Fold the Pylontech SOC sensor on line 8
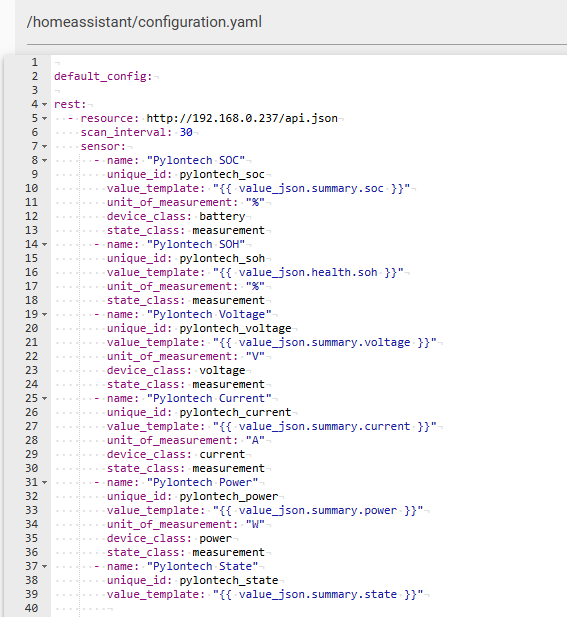Viewport: 567px width, 617px height. tap(44, 161)
